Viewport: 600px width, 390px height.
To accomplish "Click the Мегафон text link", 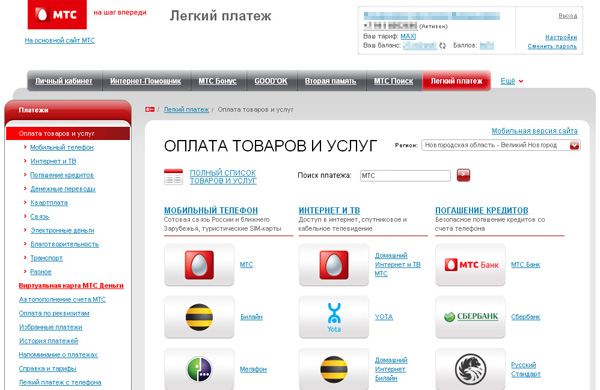I will point(253,369).
